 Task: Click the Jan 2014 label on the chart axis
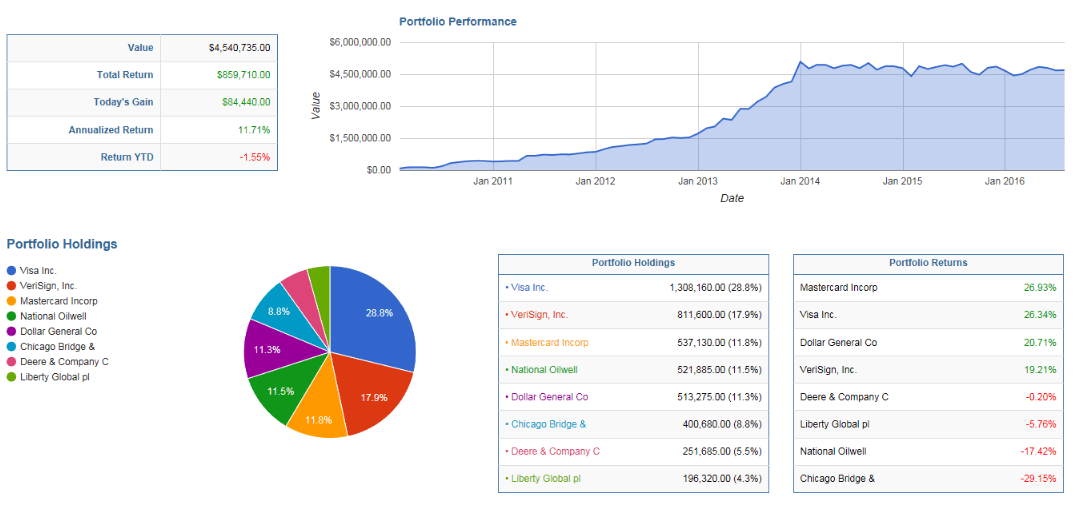tap(801, 182)
